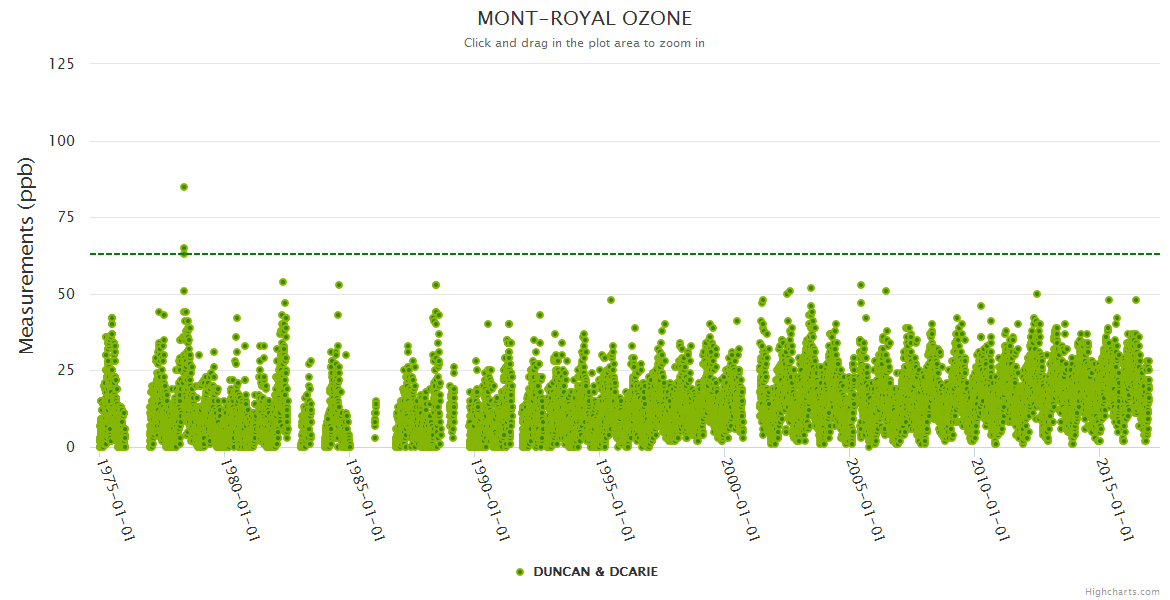
Task: Click the 100 y-axis tick label
Action: coord(61,141)
